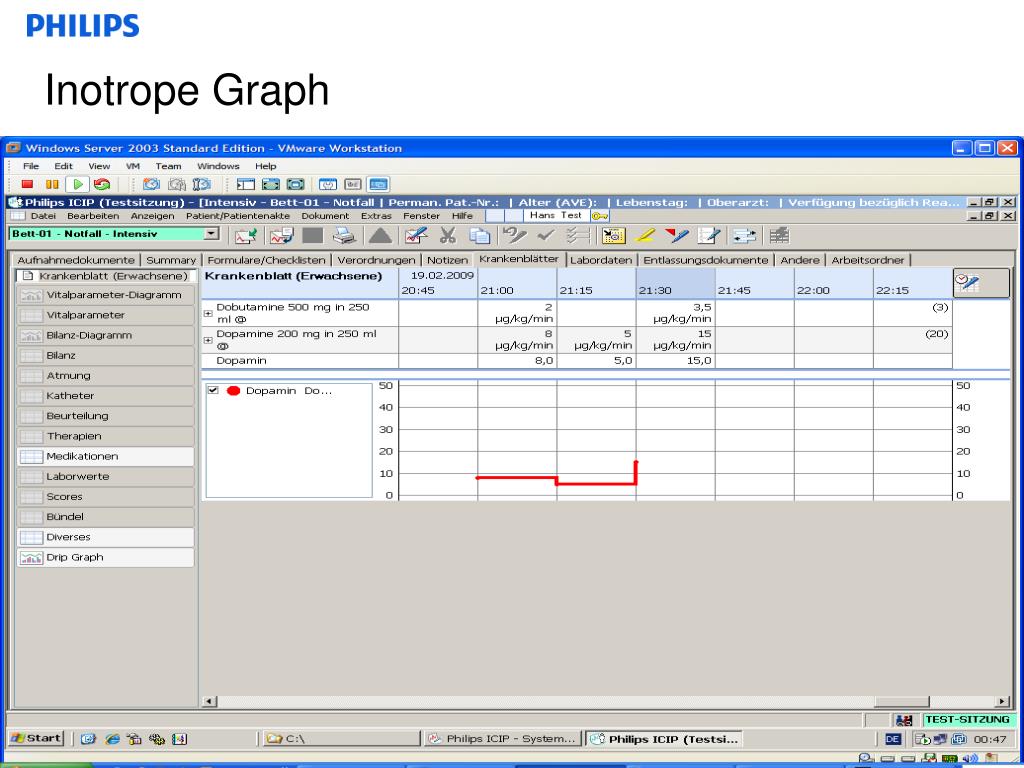Click the ICIP printer icon
Image resolution: width=1024 pixels, height=768 pixels.
tap(344, 236)
